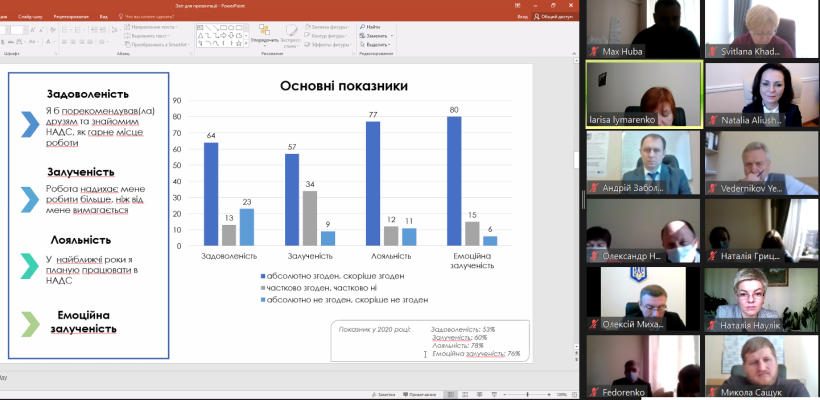The image size is (820, 400).
Task: Justify the paragraph text
Action: (90, 42)
